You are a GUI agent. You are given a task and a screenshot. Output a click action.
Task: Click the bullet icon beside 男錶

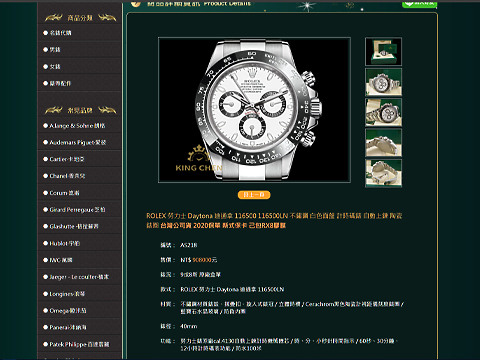(46, 50)
